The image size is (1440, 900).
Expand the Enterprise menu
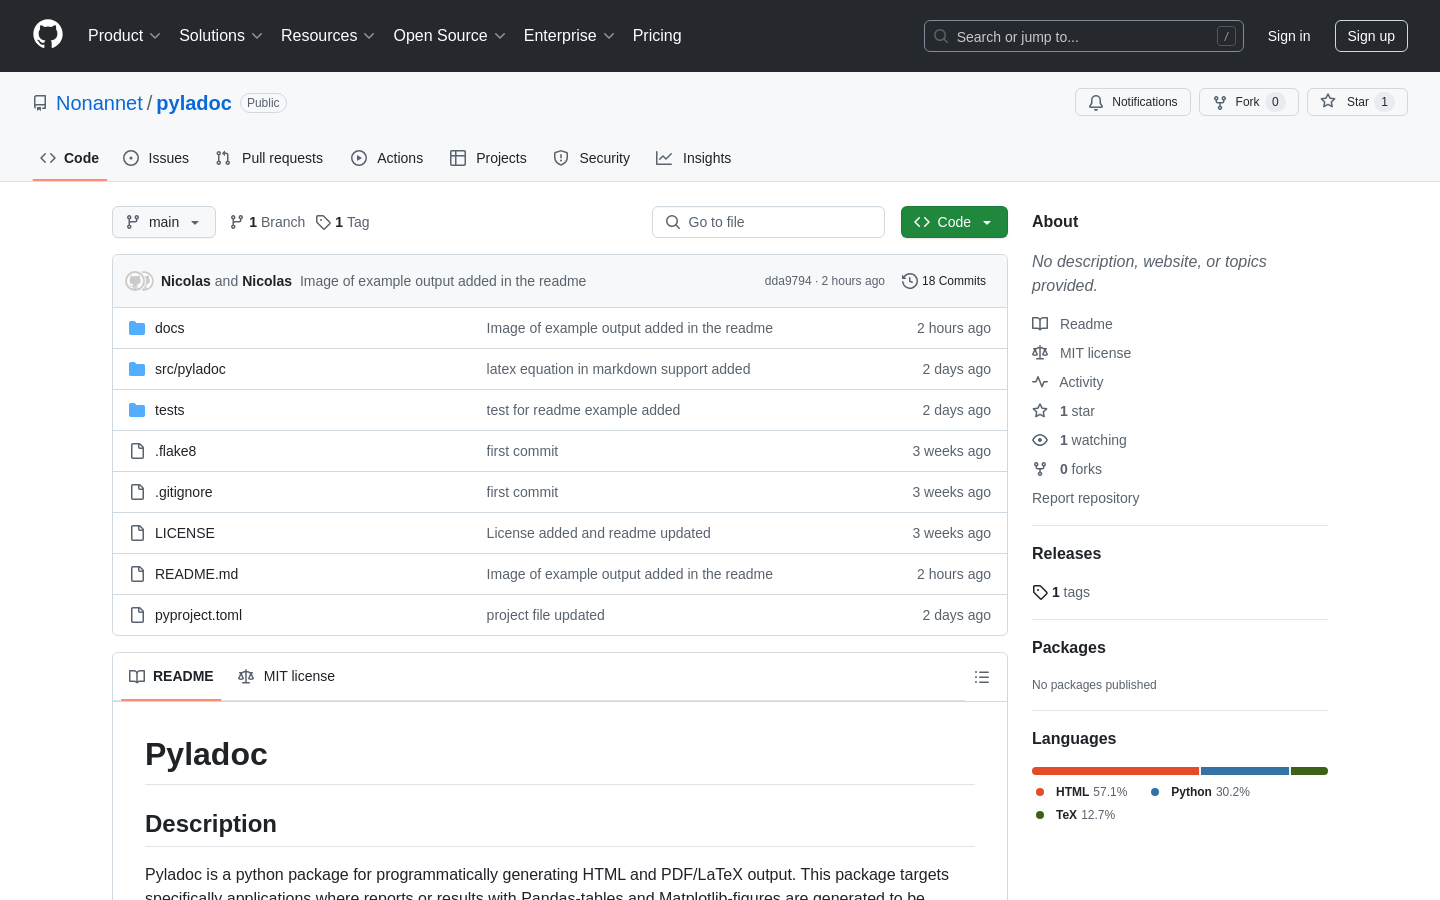pyautogui.click(x=569, y=35)
